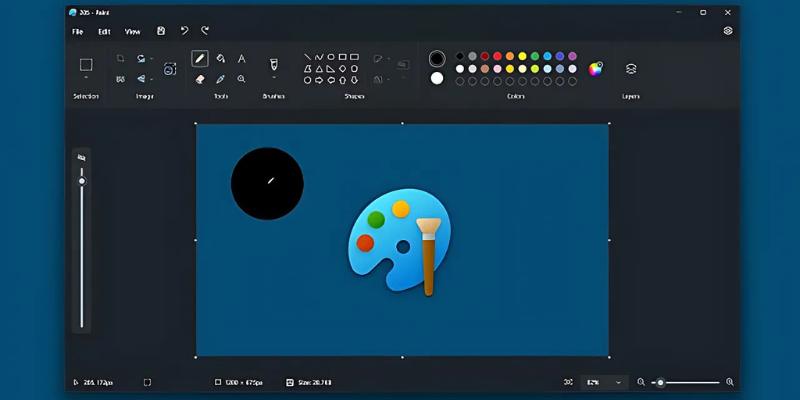The width and height of the screenshot is (800, 400).
Task: Click the zoom slider handle
Action: 661,382
